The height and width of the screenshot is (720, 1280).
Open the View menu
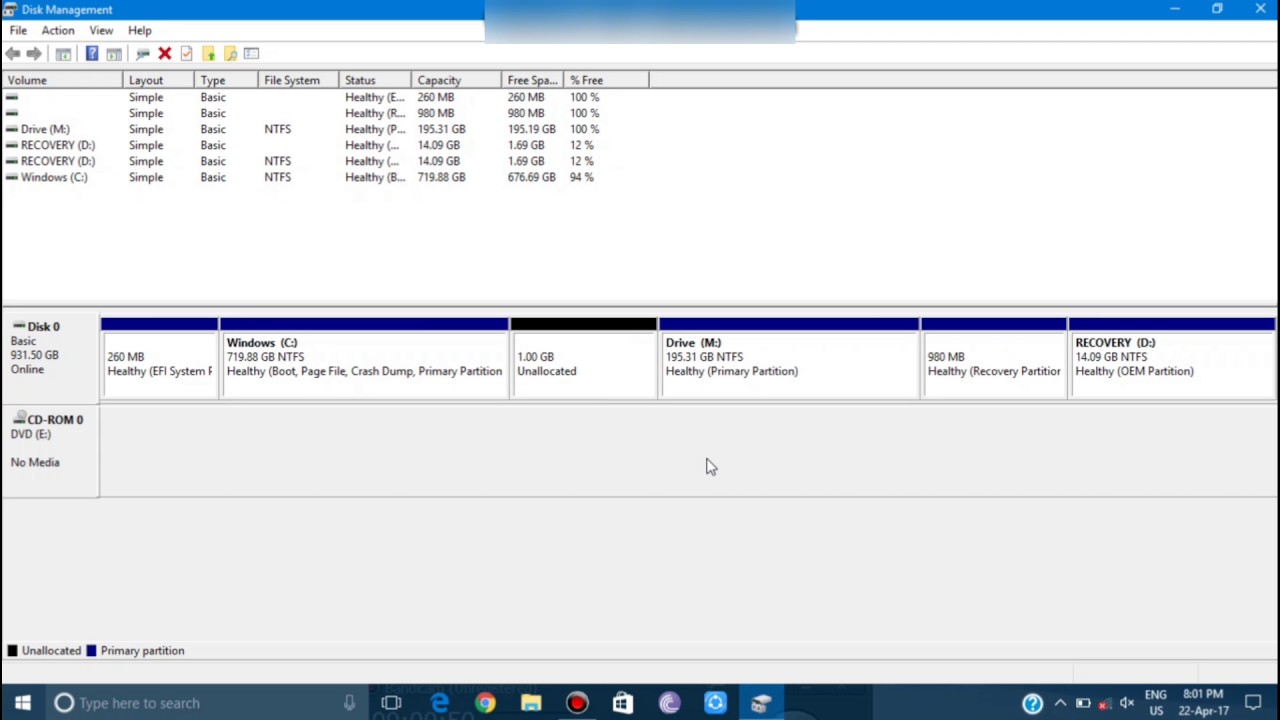101,31
